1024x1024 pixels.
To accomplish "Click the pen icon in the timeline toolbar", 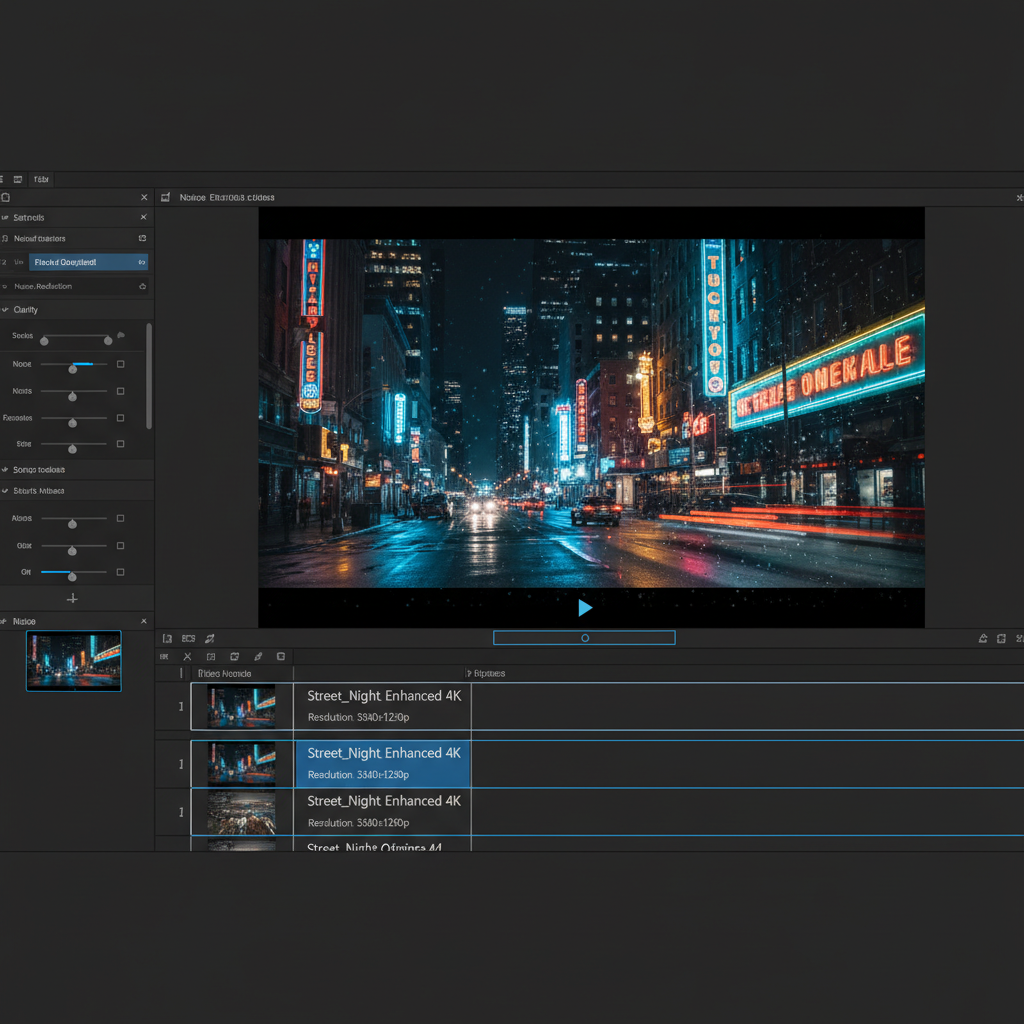I will tap(258, 657).
